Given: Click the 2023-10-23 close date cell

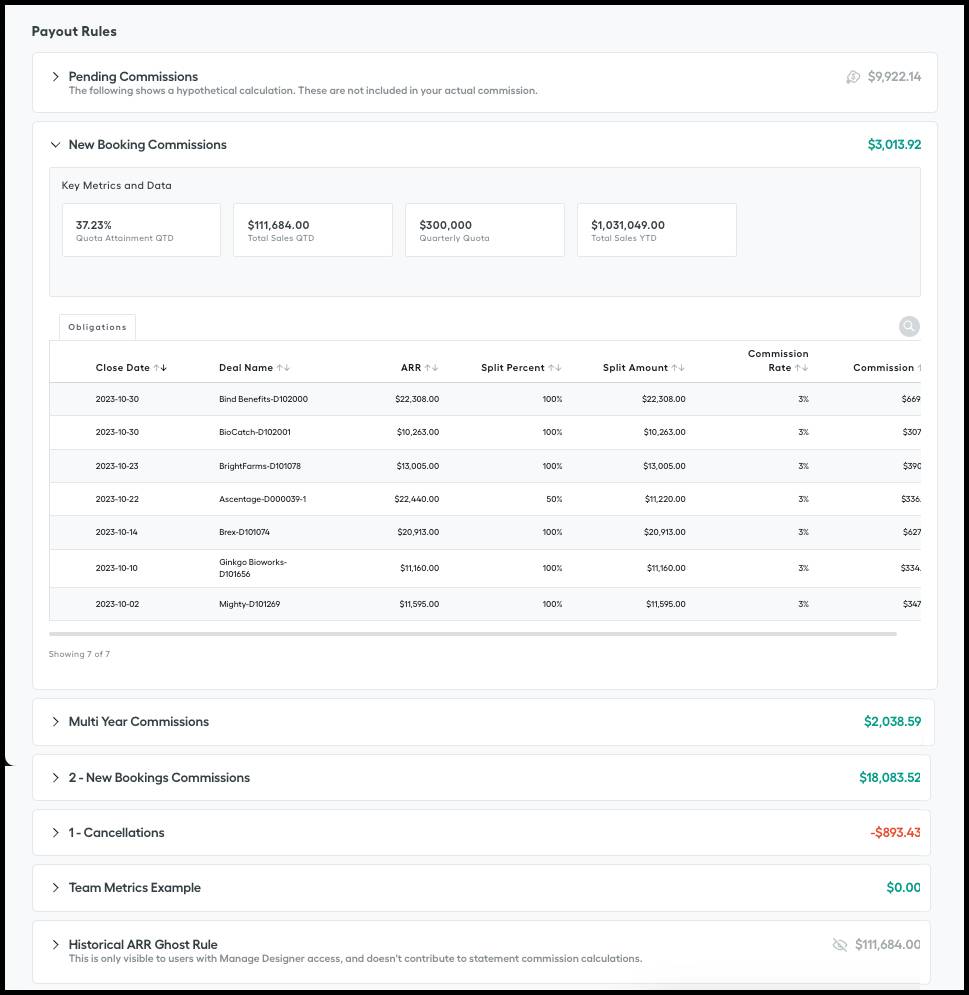Looking at the screenshot, I should pos(117,466).
